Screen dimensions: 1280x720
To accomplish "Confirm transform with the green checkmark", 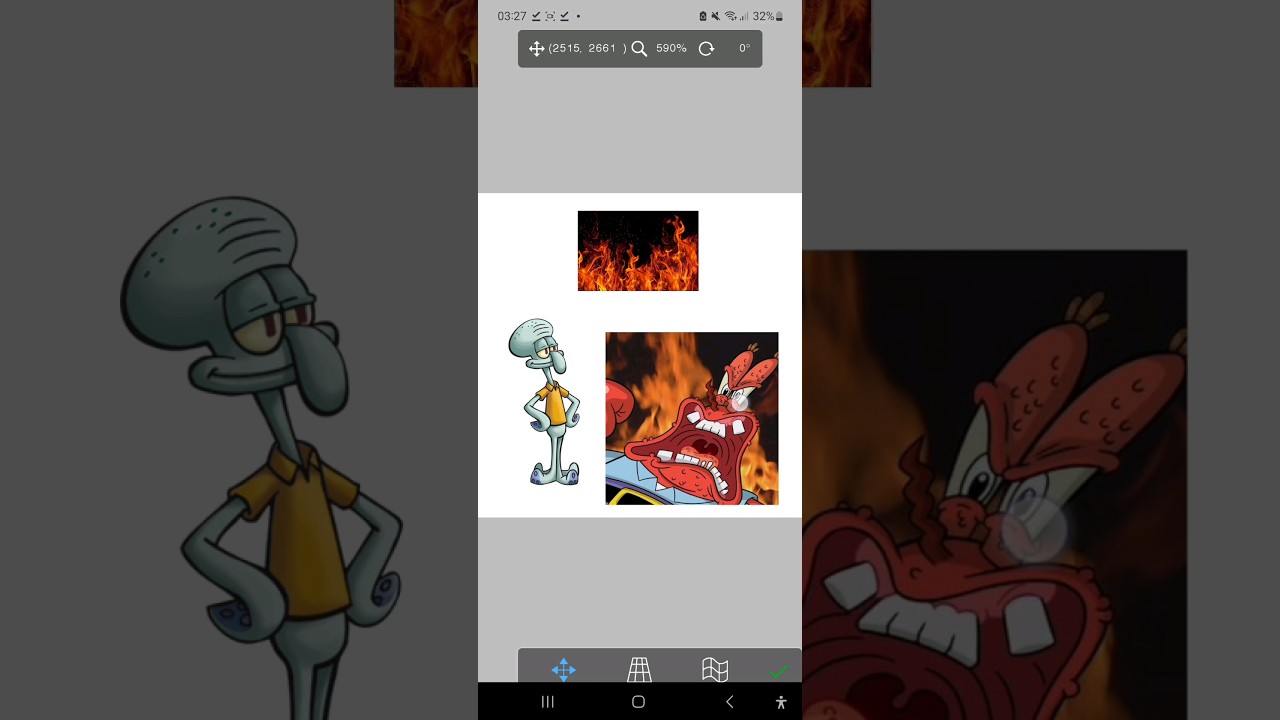I will click(779, 671).
